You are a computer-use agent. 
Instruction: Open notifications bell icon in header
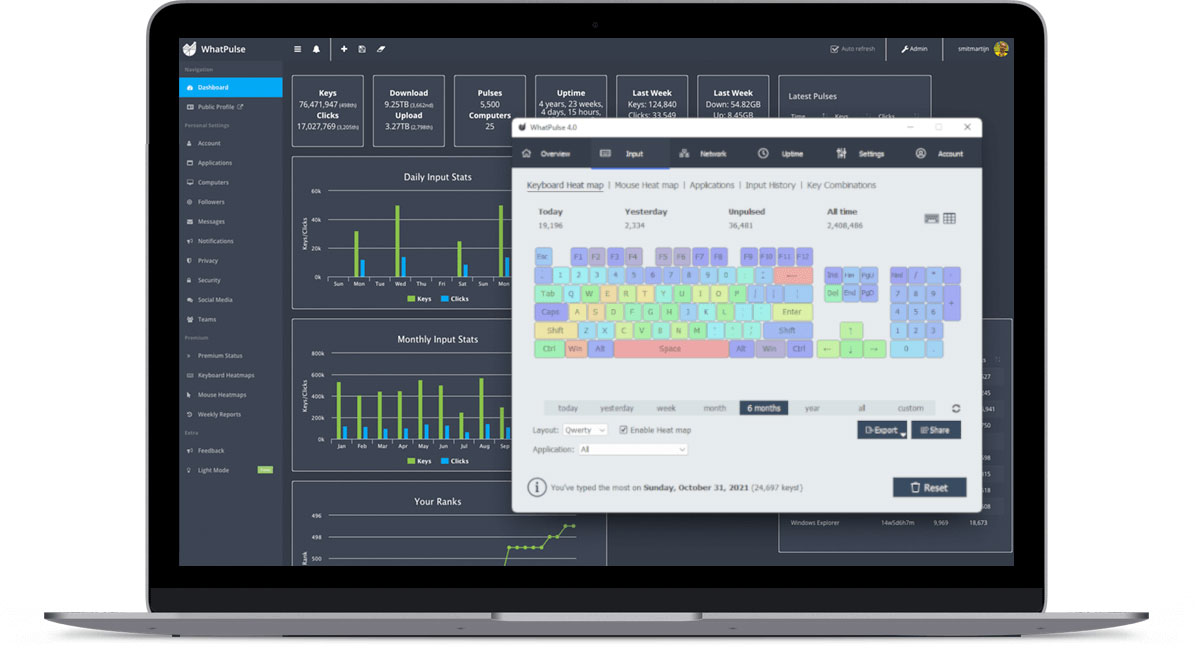click(x=317, y=49)
